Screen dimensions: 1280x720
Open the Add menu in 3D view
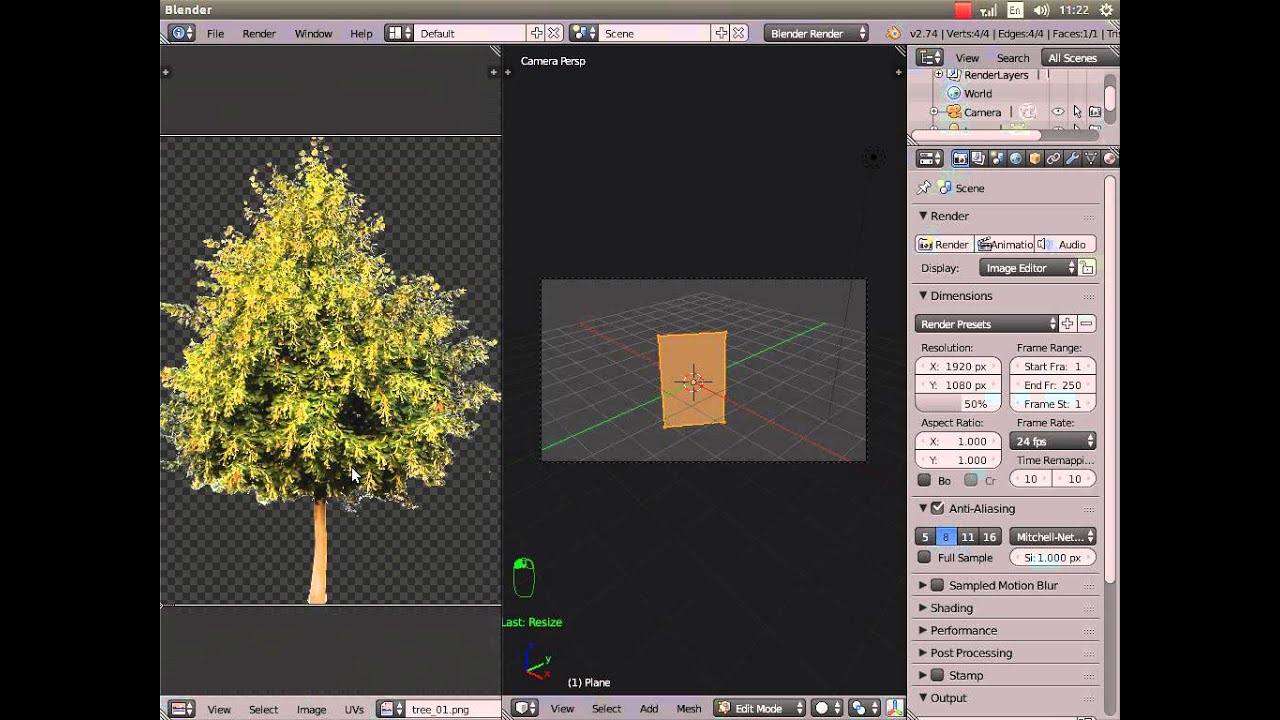(x=649, y=708)
